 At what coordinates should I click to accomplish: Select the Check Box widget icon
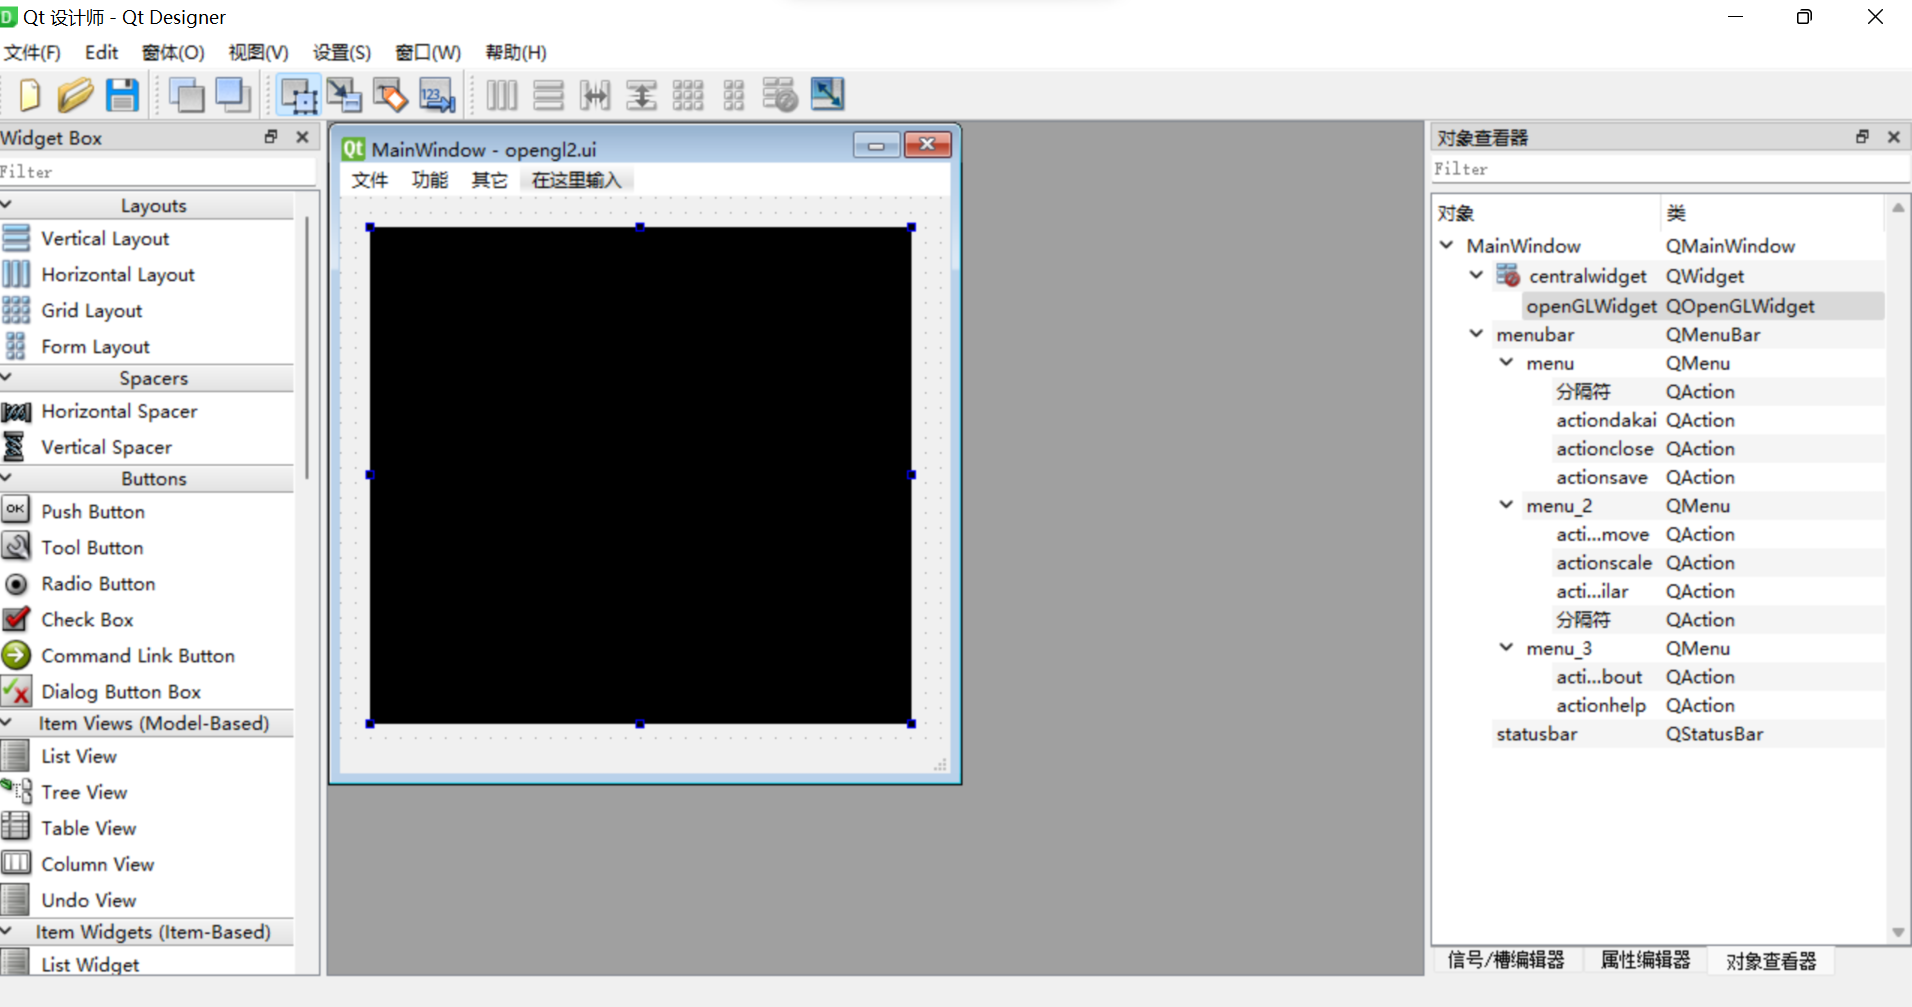tap(16, 619)
